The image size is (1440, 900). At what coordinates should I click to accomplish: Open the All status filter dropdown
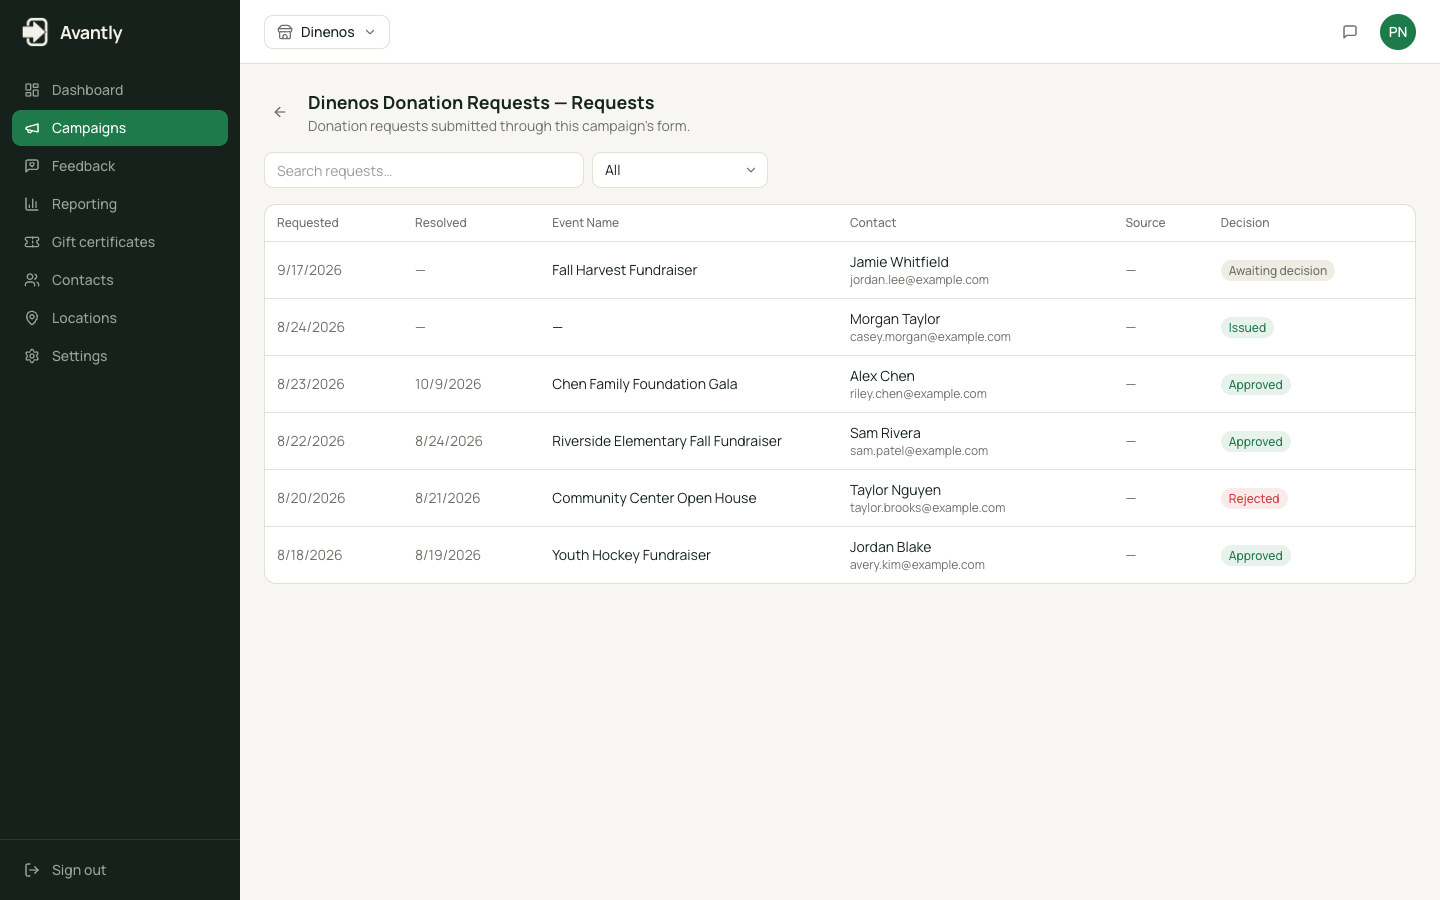coord(680,170)
